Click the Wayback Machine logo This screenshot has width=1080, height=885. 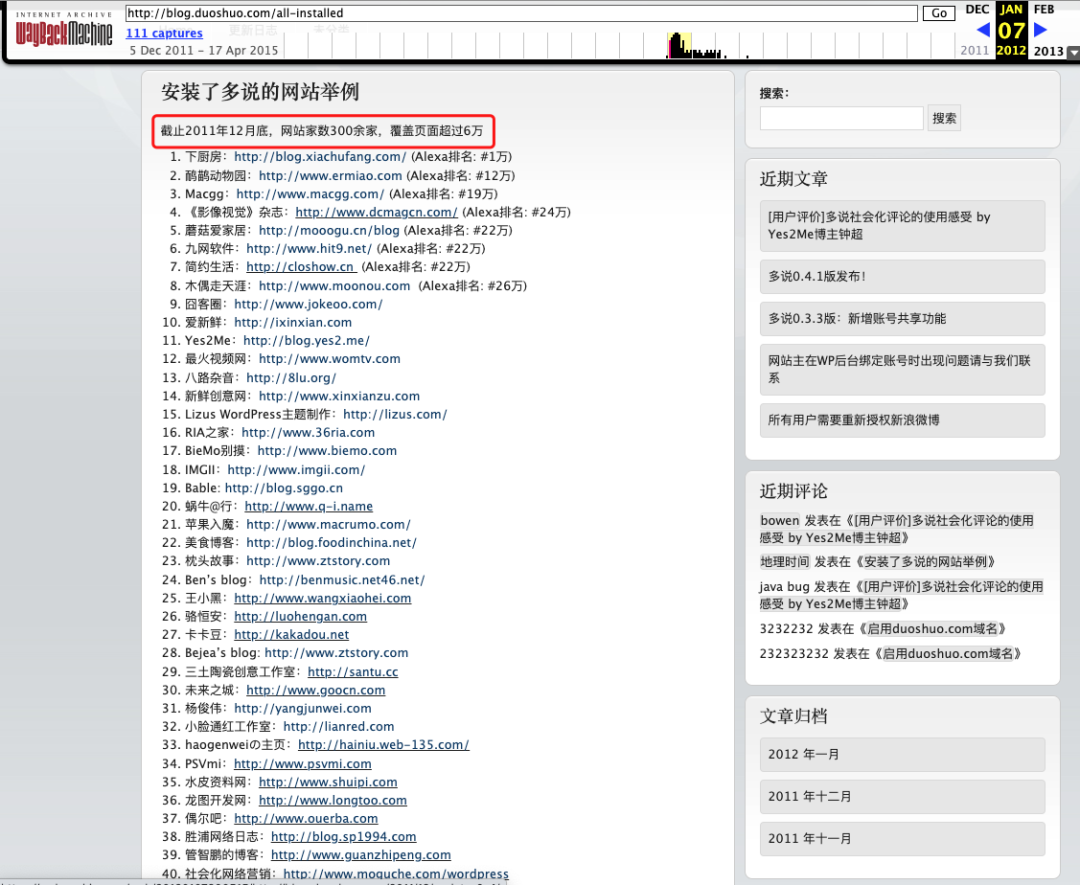click(63, 31)
